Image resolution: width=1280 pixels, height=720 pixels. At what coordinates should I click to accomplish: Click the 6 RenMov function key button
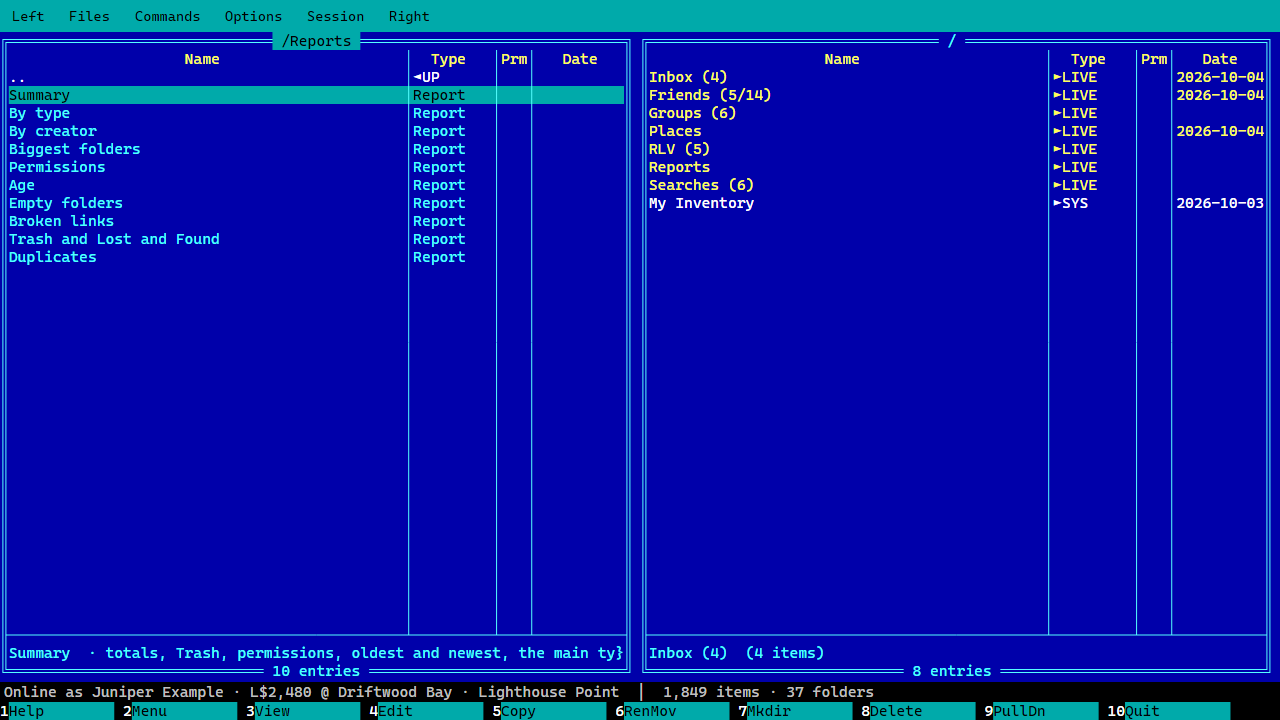tap(672, 711)
